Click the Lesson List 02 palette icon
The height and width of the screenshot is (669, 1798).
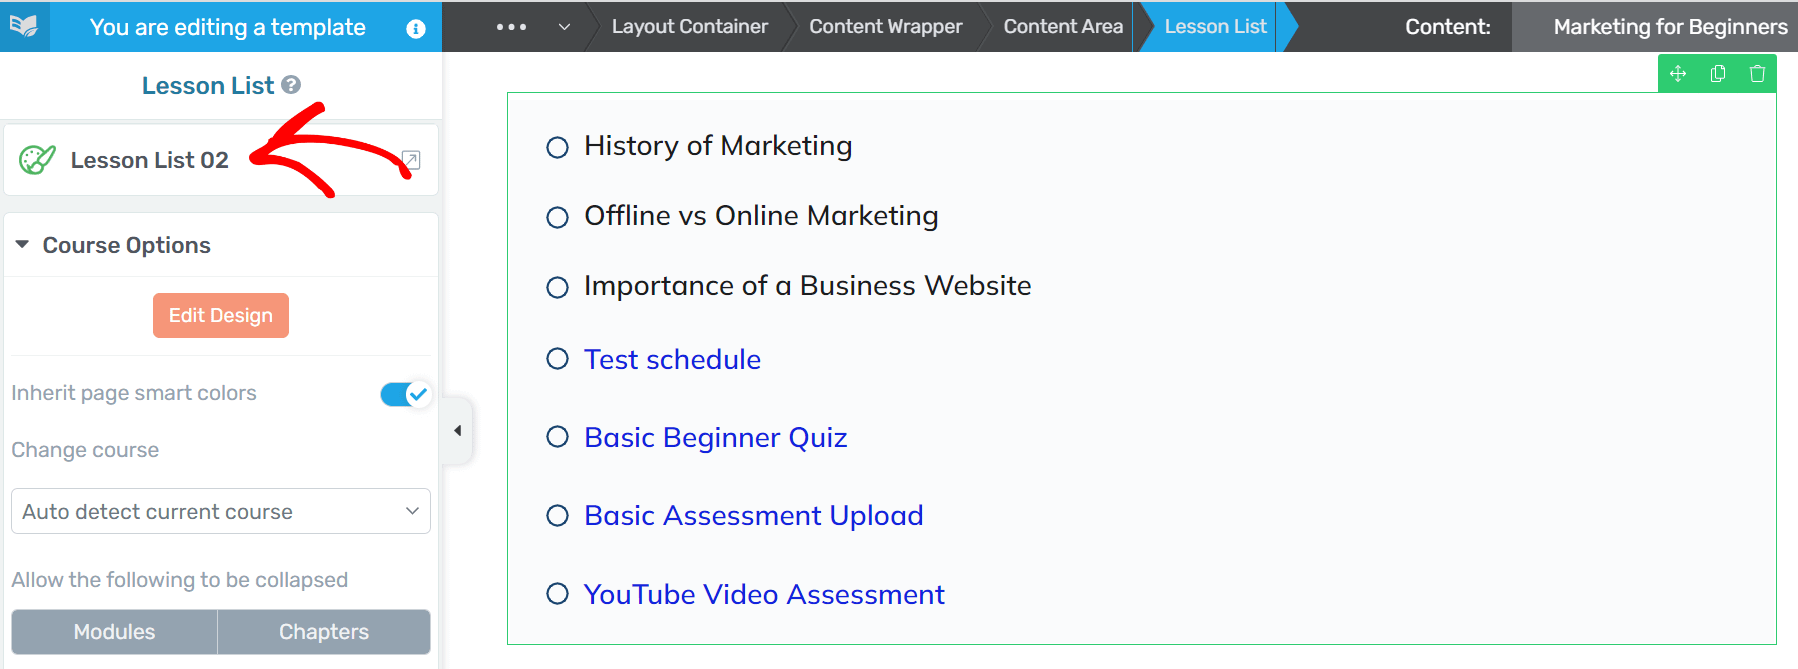(37, 160)
